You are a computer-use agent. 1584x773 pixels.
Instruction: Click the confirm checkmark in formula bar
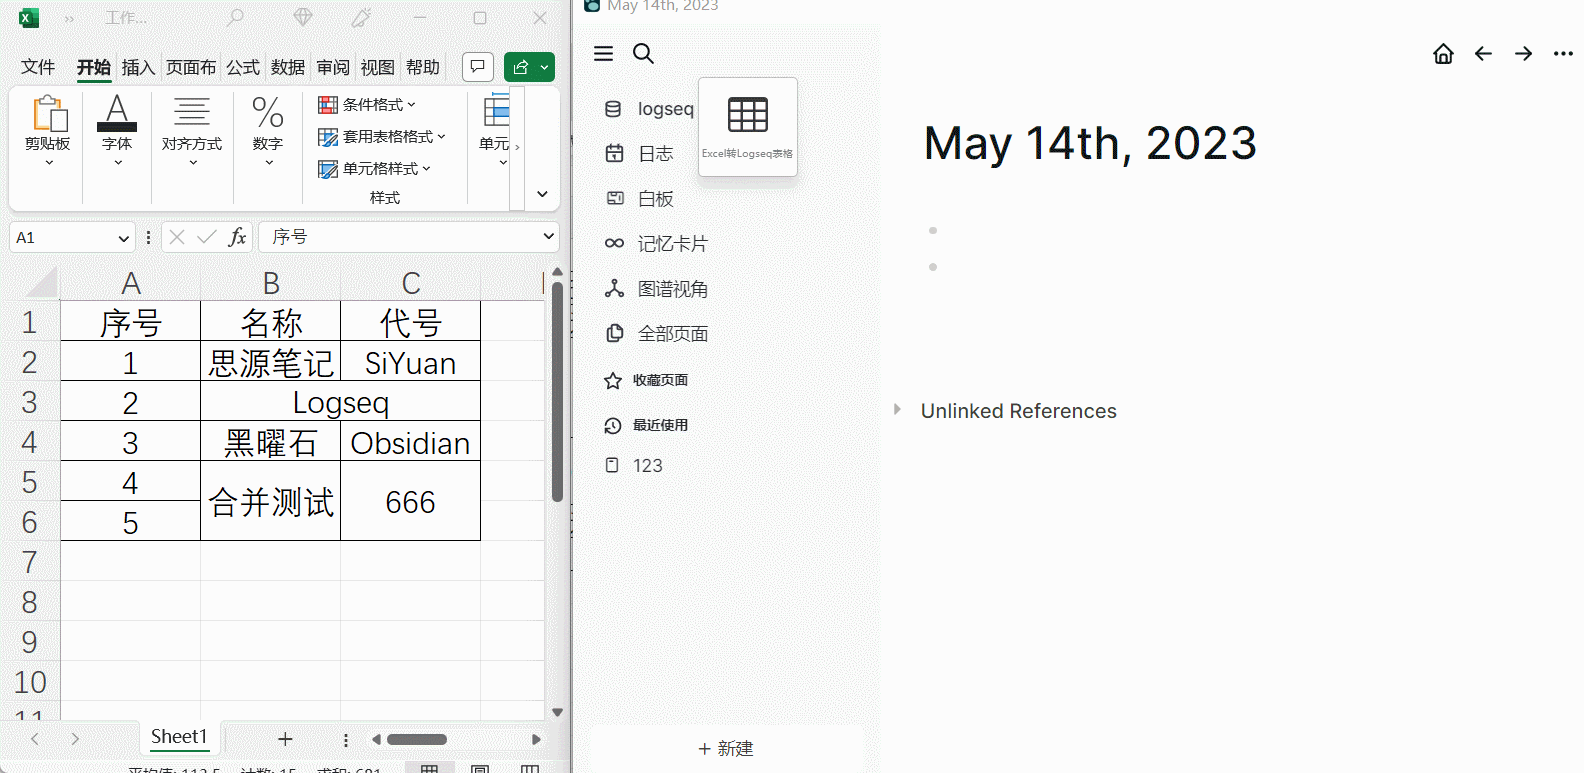[x=207, y=237]
